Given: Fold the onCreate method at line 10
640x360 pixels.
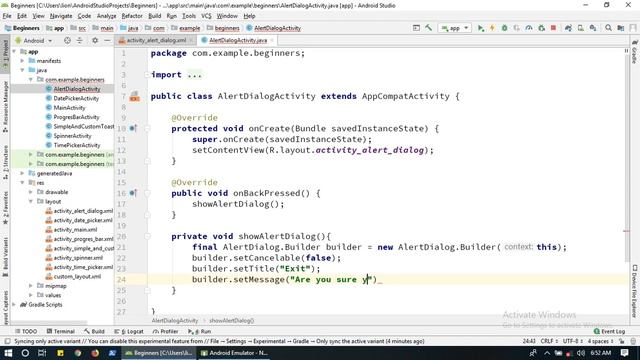Looking at the screenshot, I should click(x=147, y=128).
